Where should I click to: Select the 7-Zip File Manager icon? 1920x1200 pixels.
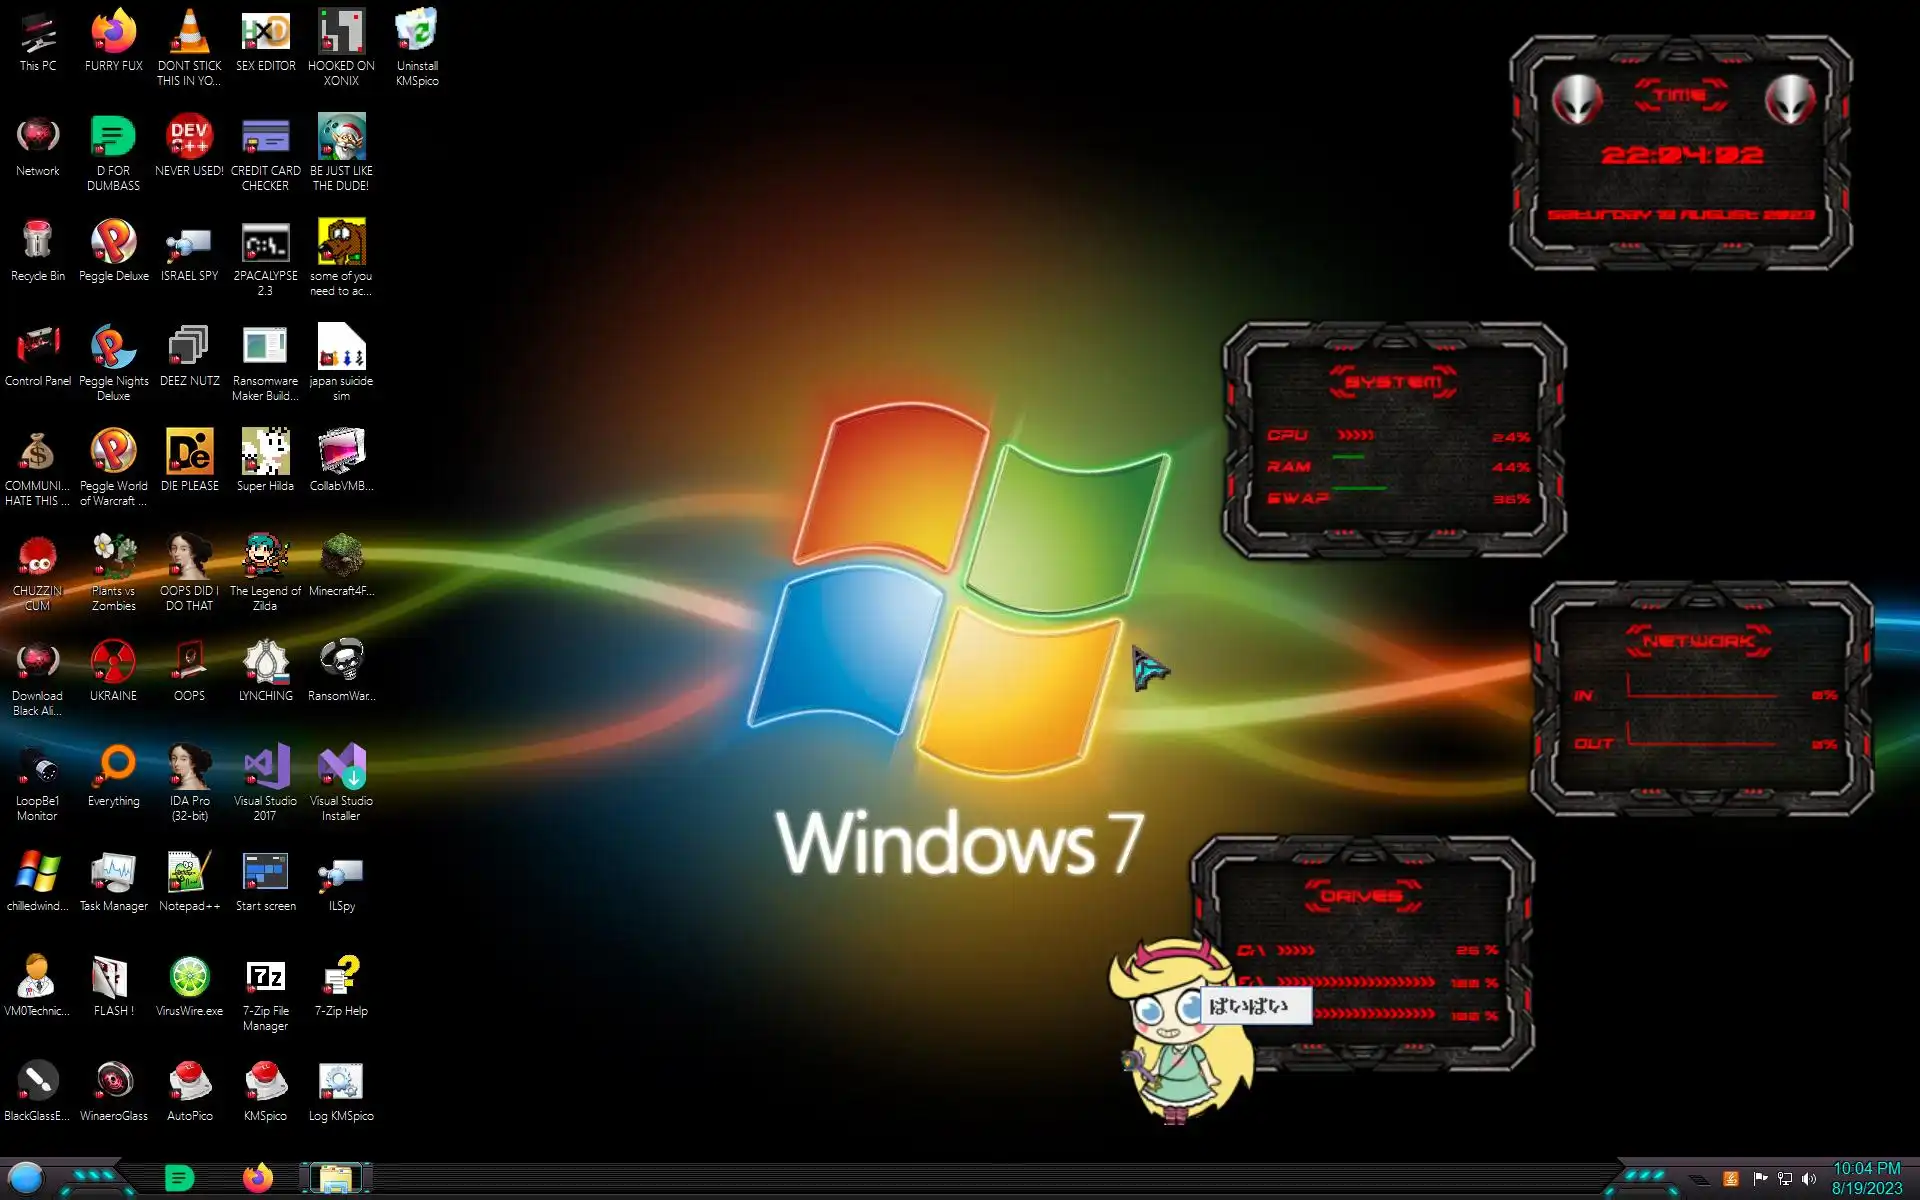coord(265,977)
